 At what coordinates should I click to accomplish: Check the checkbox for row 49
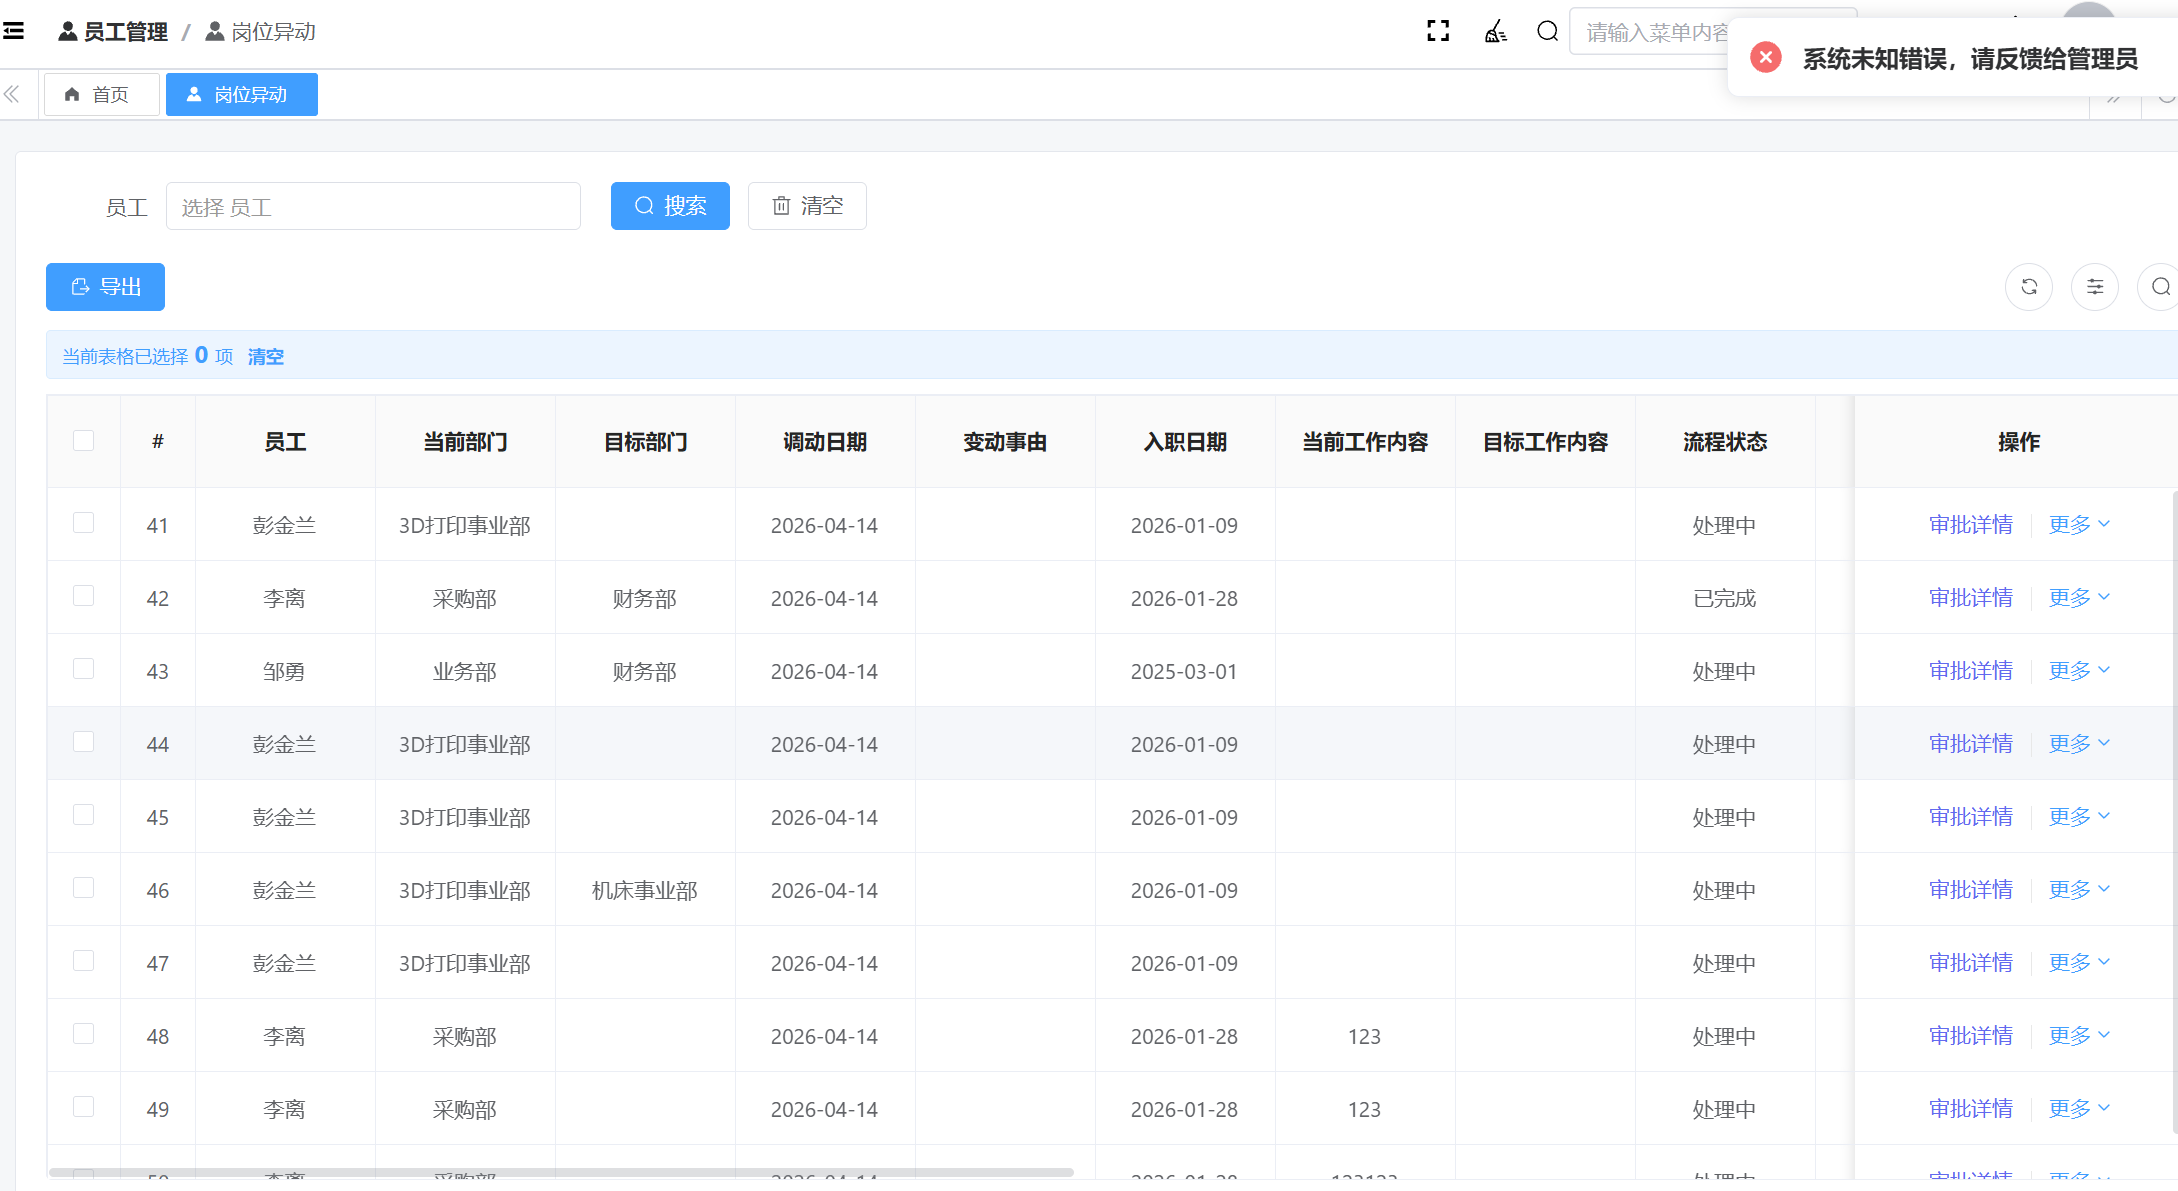coord(84,1107)
